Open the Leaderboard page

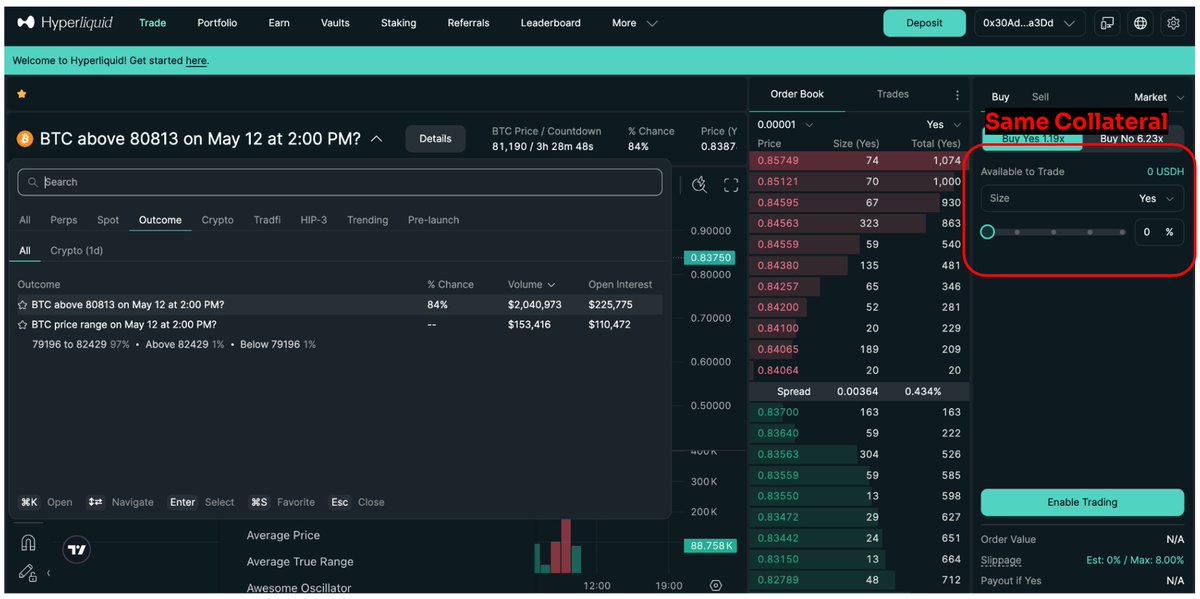[x=550, y=23]
